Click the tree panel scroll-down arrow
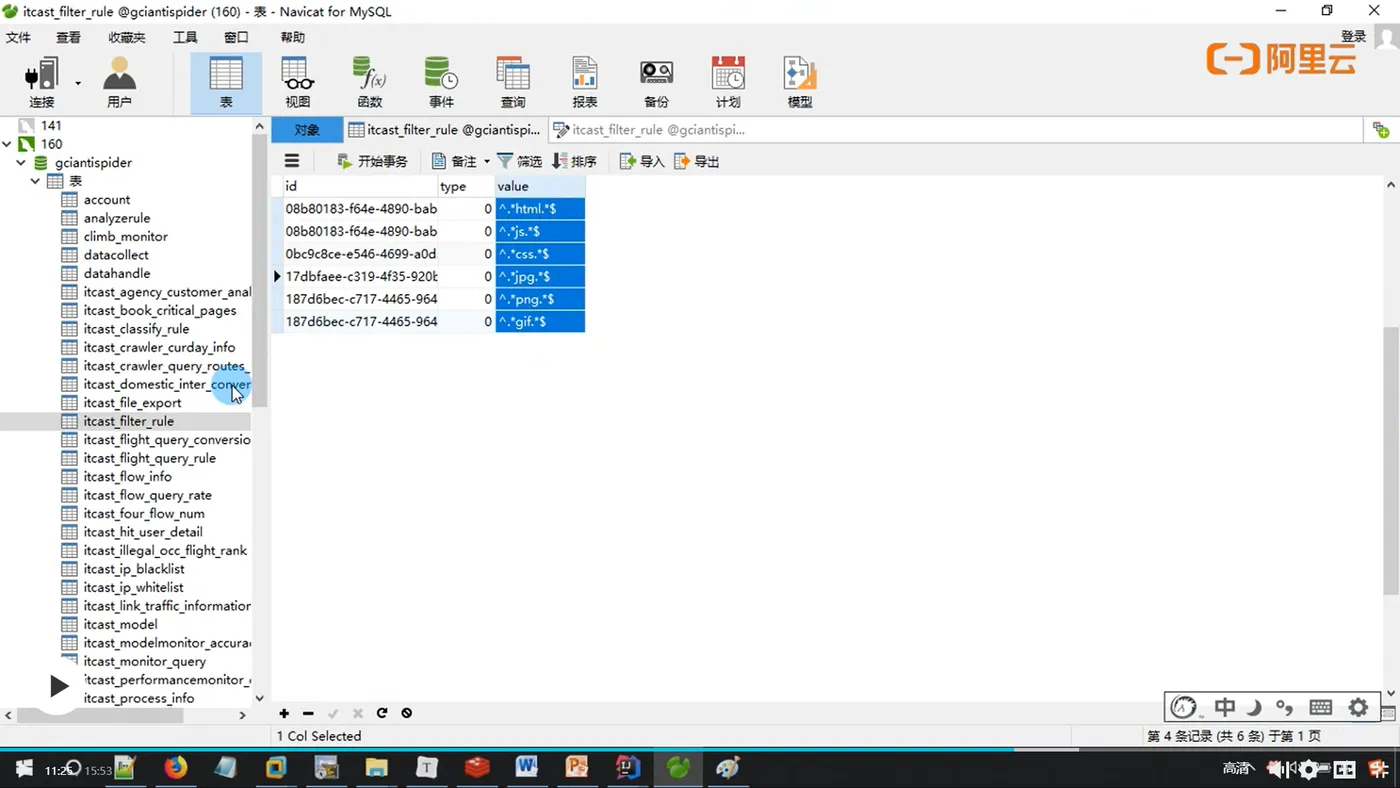 pyautogui.click(x=260, y=698)
